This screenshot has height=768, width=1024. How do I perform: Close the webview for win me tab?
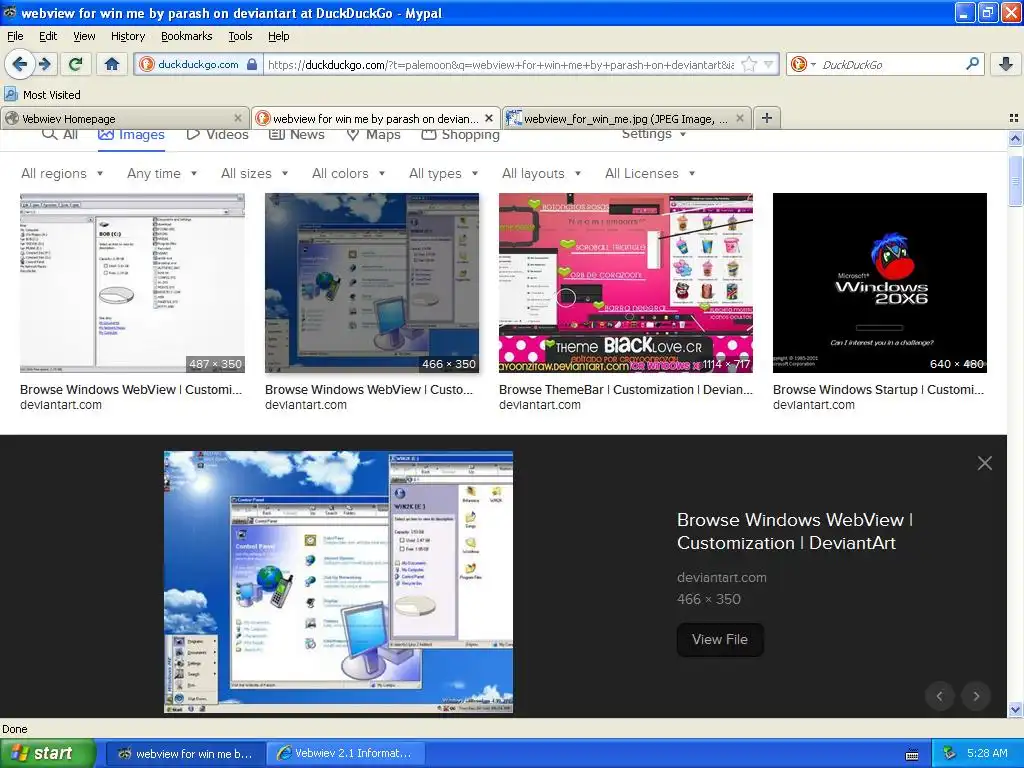point(489,118)
